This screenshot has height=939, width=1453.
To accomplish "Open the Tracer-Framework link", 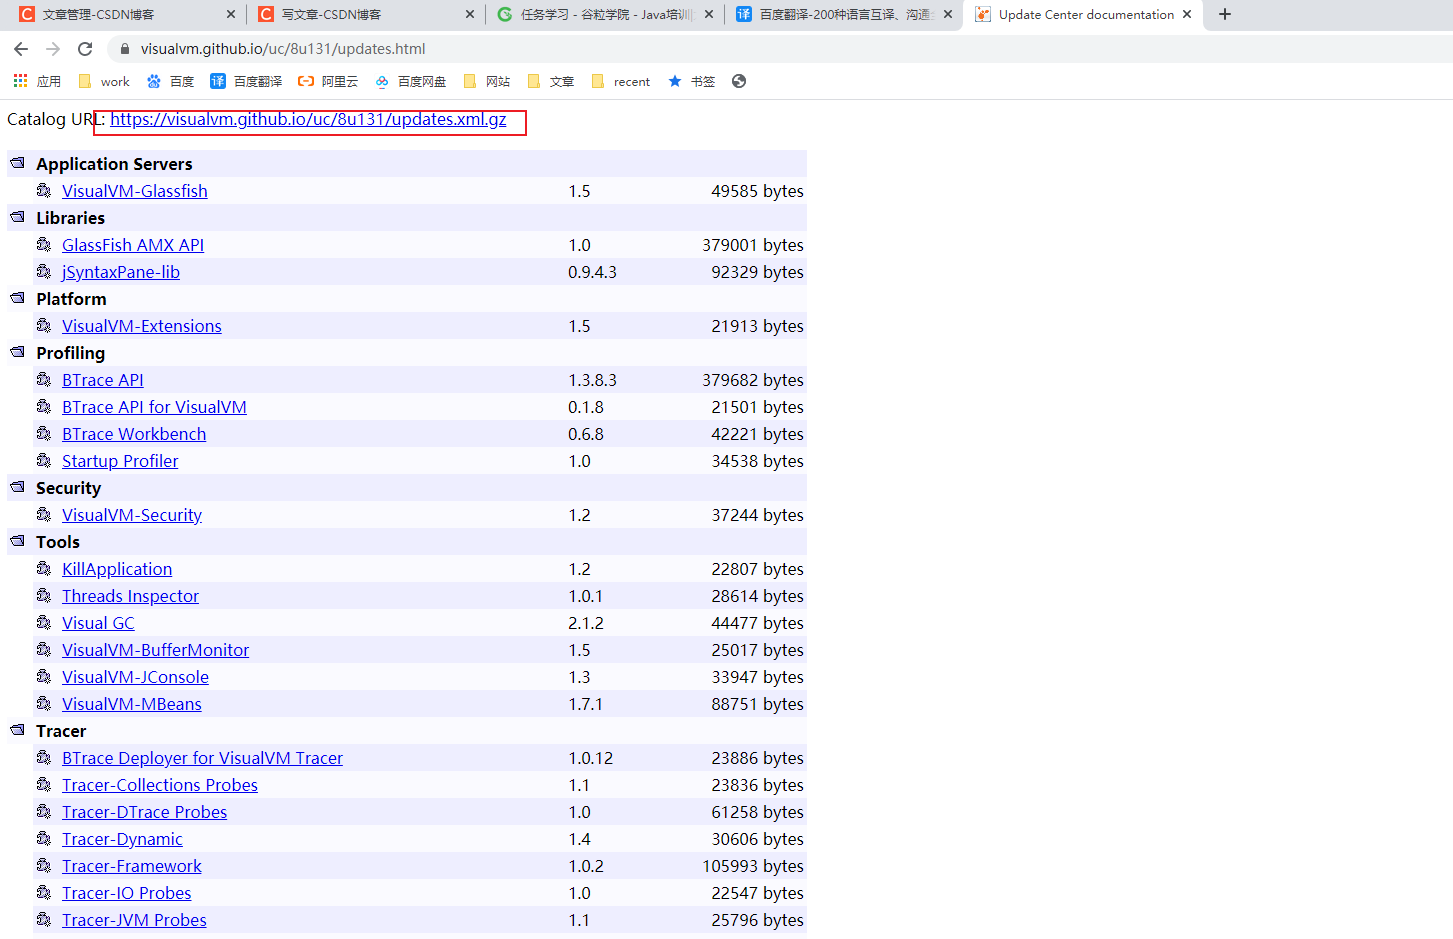I will tap(132, 866).
